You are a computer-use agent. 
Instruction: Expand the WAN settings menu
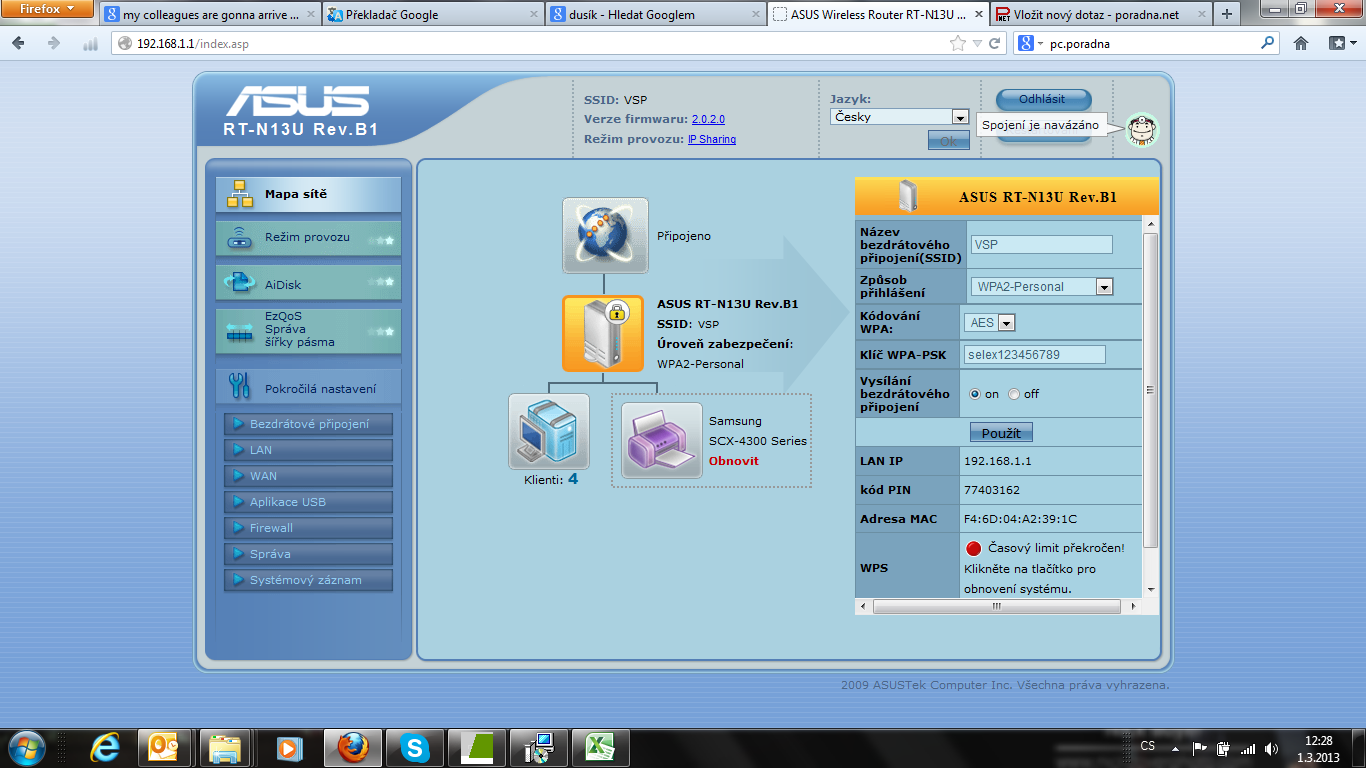tap(308, 476)
